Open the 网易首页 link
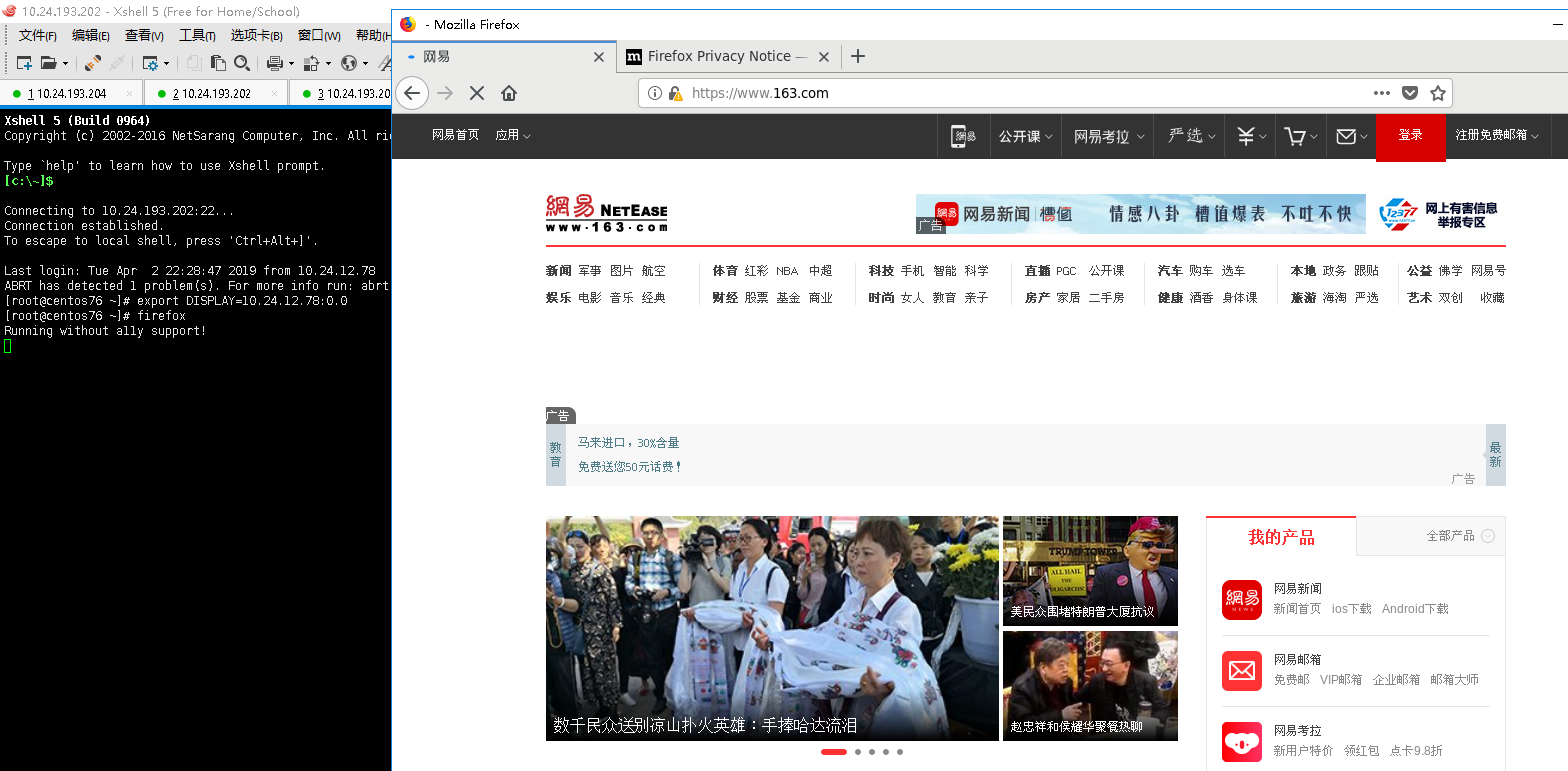The height and width of the screenshot is (771, 1568). 456,135
